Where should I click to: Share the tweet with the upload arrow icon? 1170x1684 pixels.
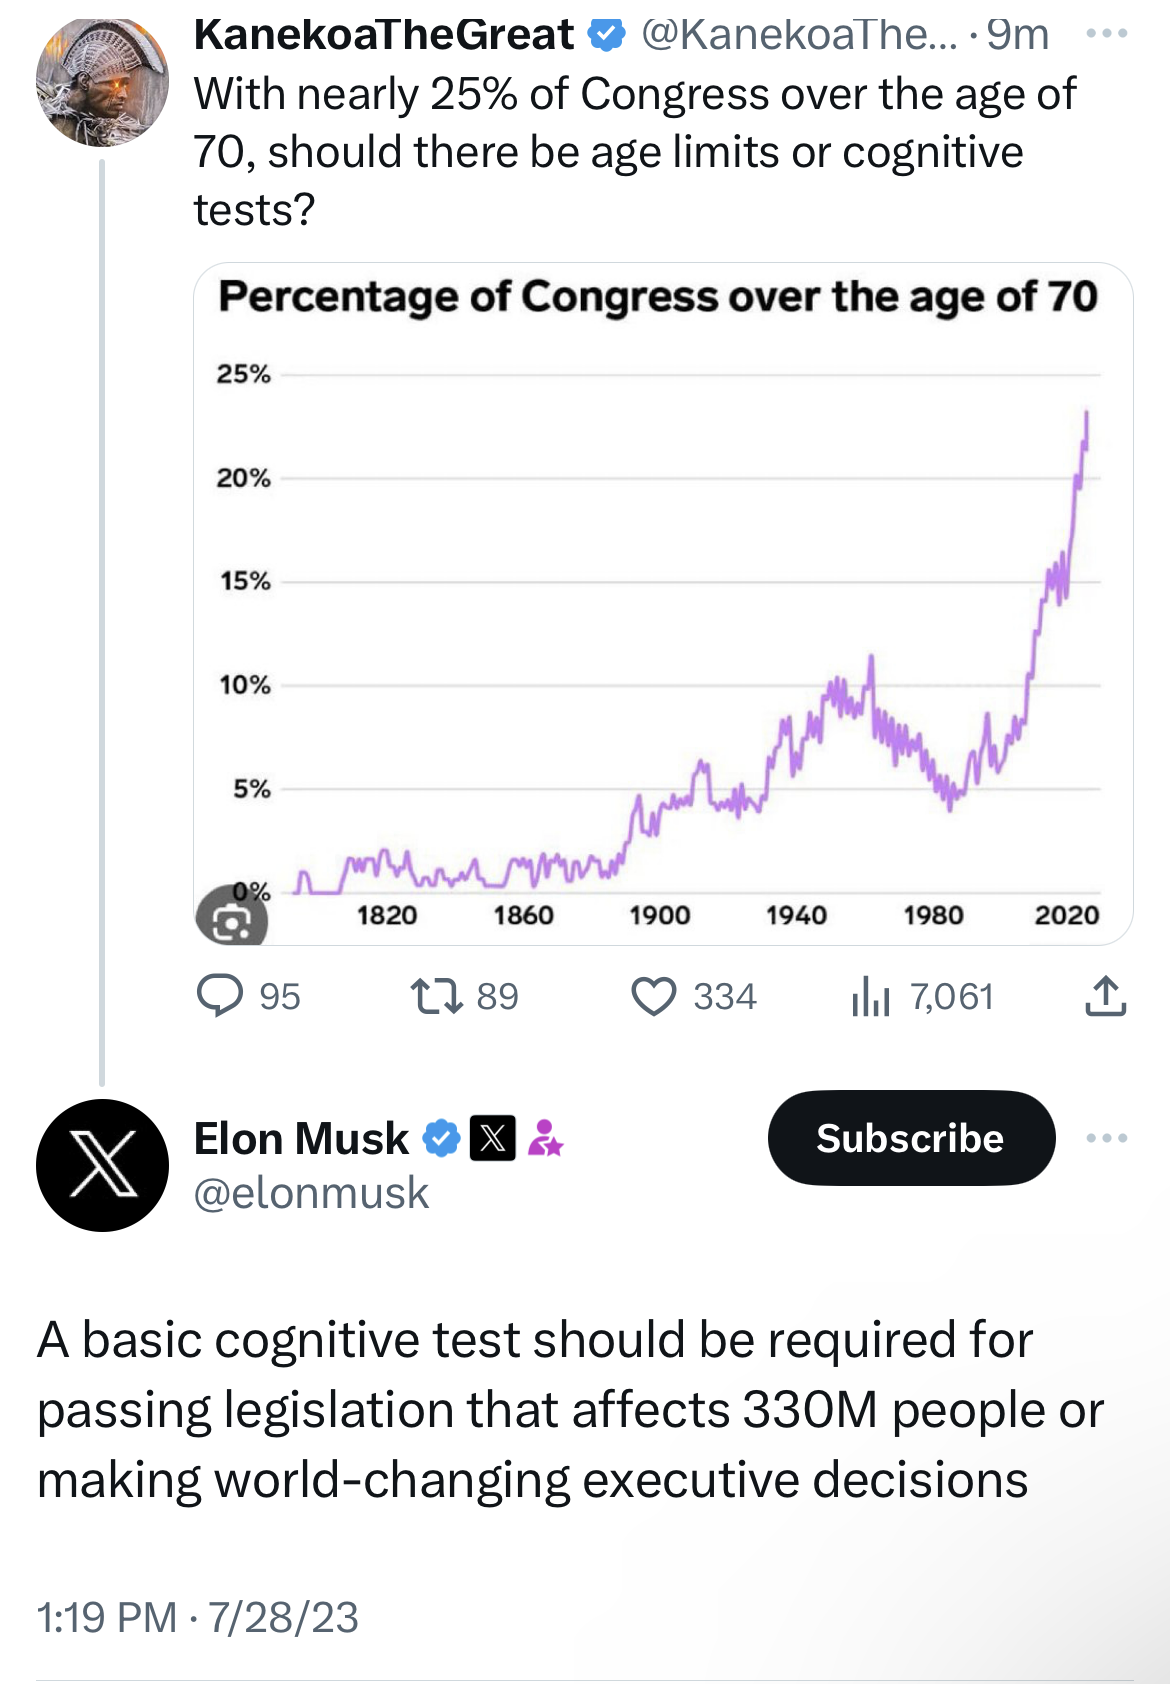pyautogui.click(x=1106, y=996)
